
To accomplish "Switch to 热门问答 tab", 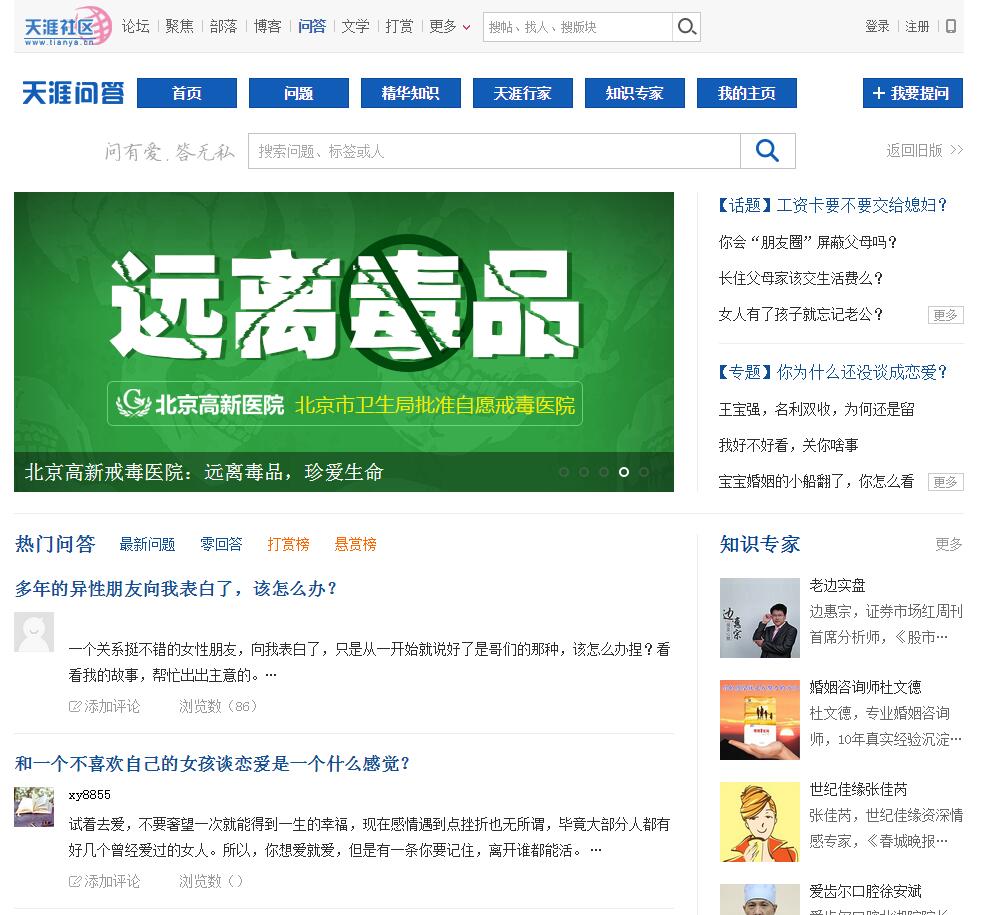I will 55,544.
